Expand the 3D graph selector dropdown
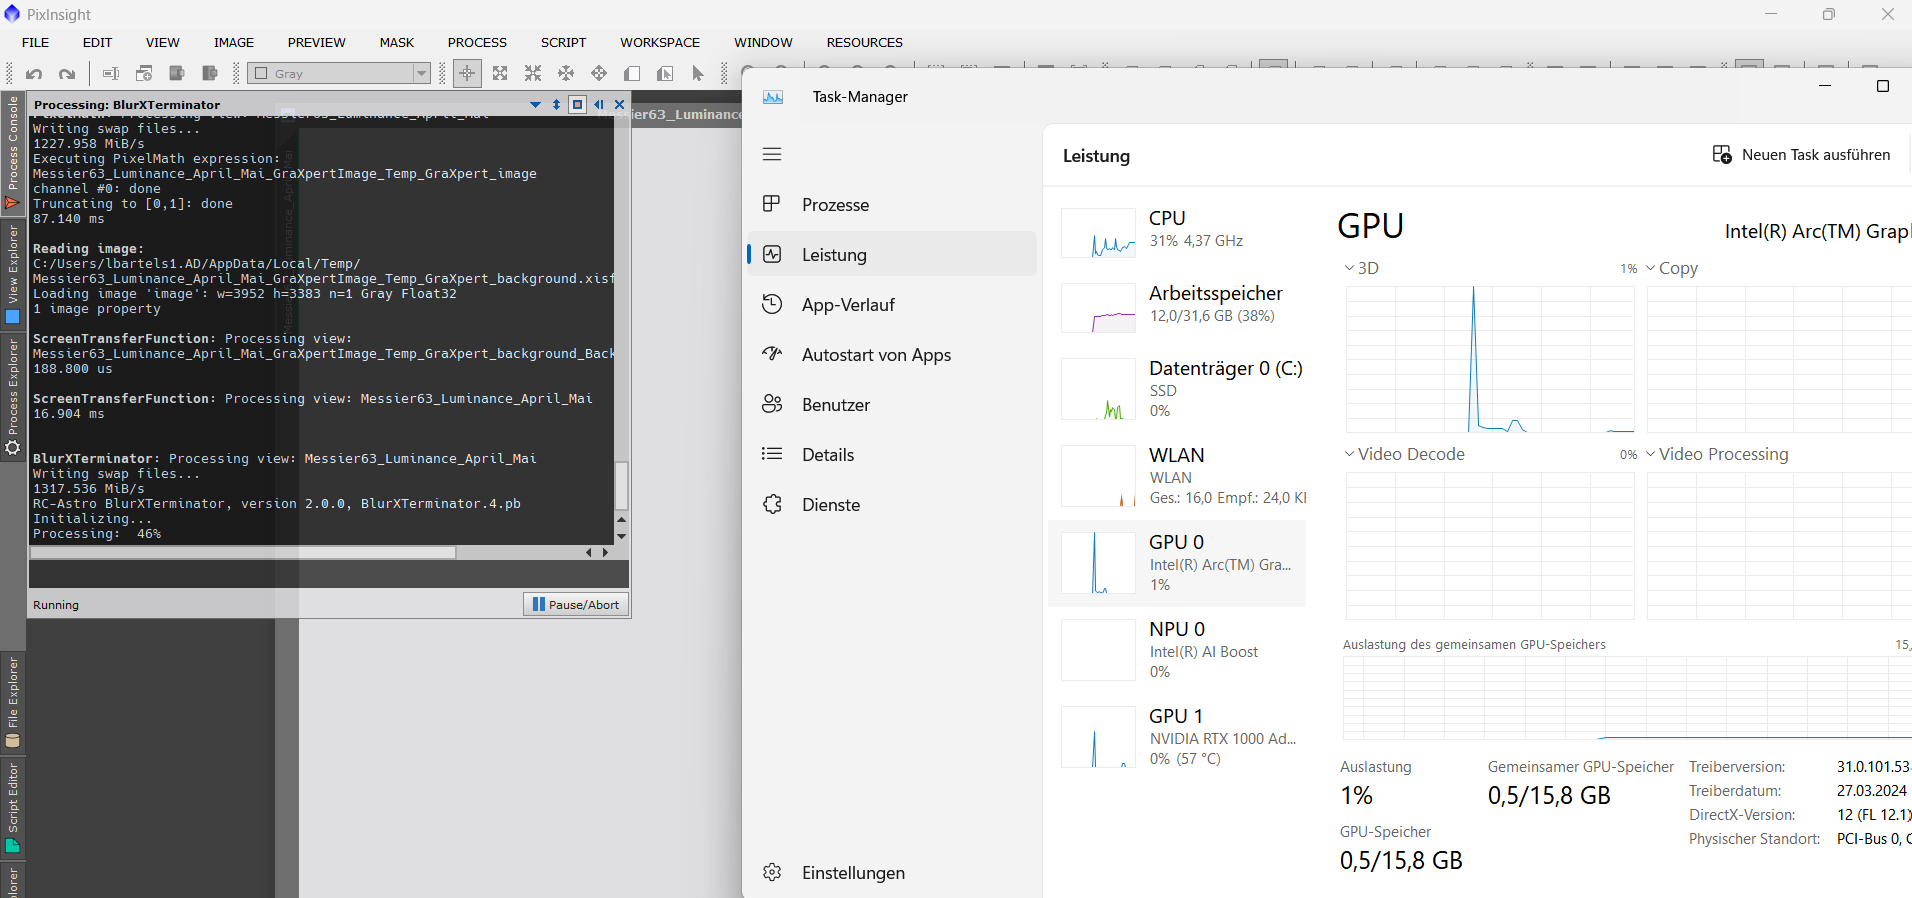This screenshot has width=1912, height=898. tap(1349, 268)
